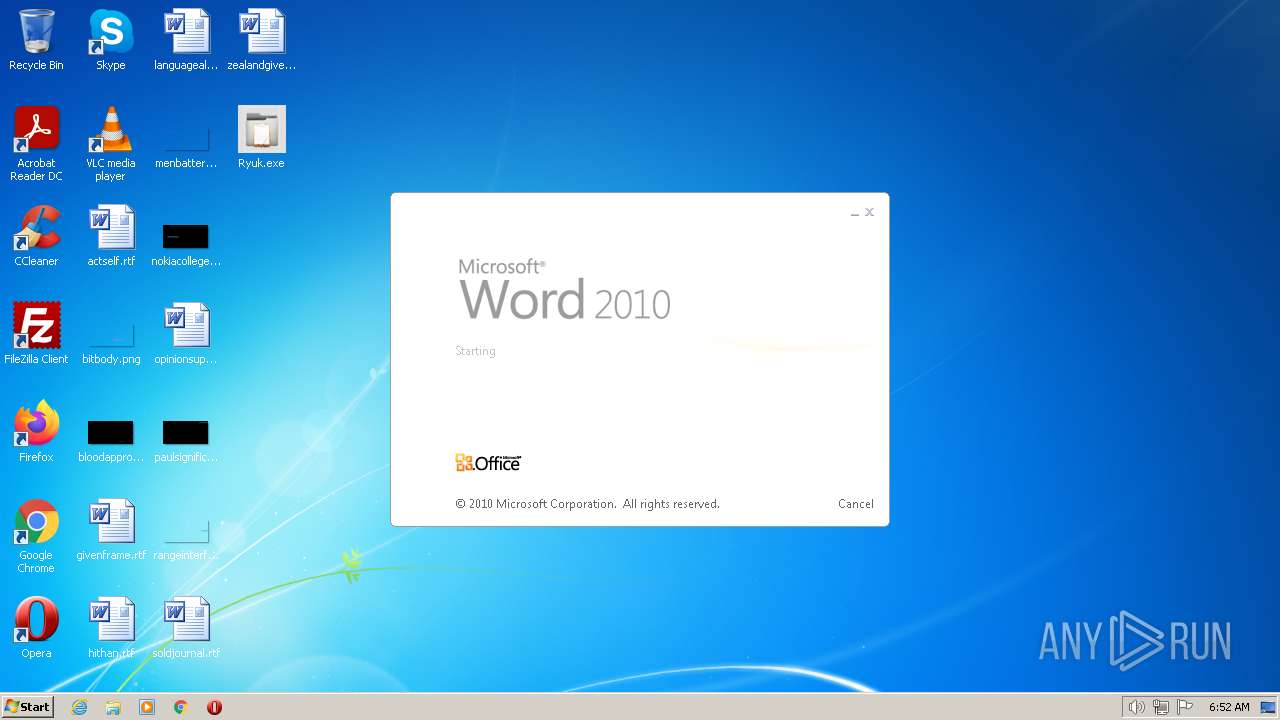1280x720 pixels.
Task: Click the Show desktop tray button
Action: click(1269, 707)
